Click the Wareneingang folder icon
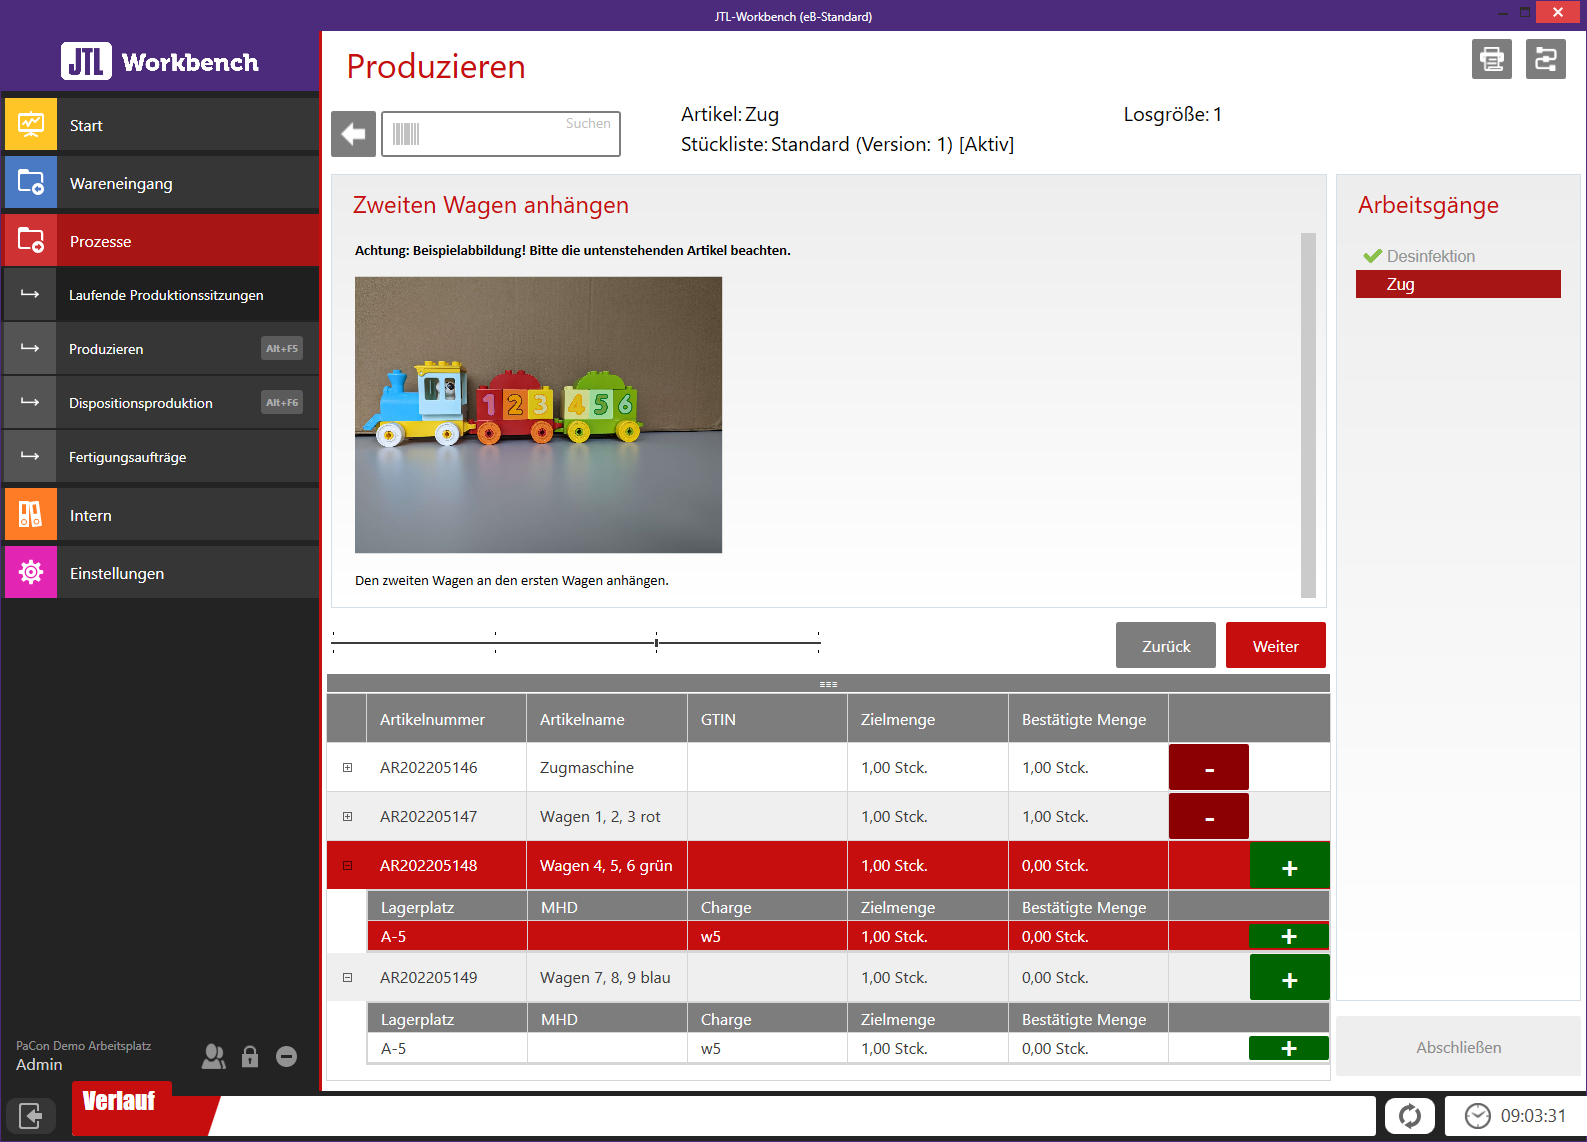 (x=31, y=183)
